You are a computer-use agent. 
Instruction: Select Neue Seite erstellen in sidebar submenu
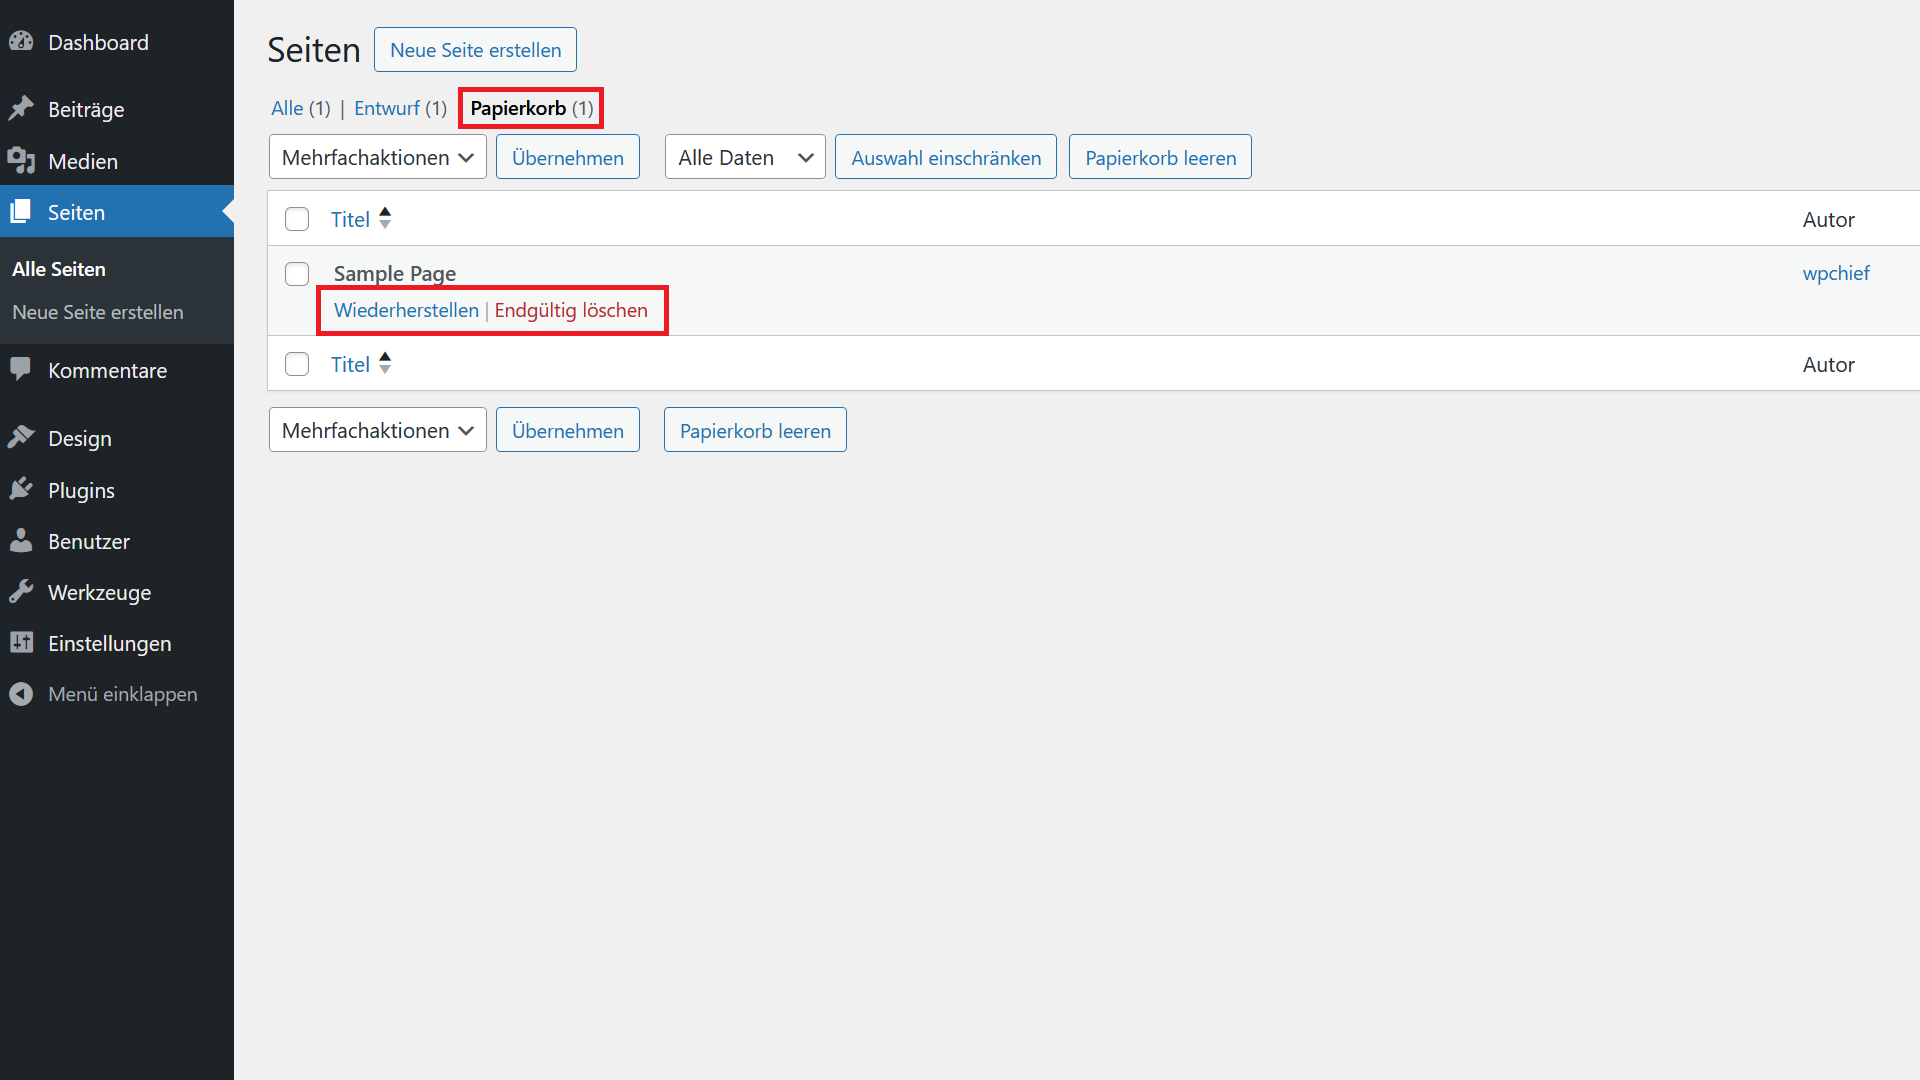(x=98, y=312)
